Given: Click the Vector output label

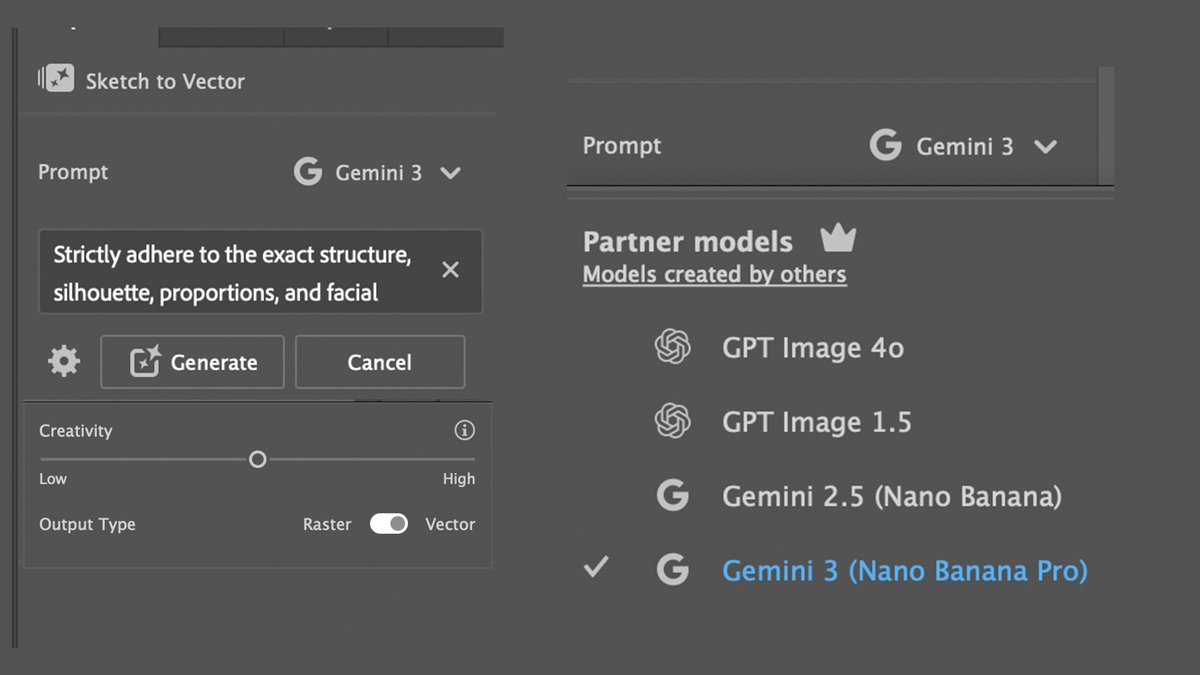Looking at the screenshot, I should point(450,524).
